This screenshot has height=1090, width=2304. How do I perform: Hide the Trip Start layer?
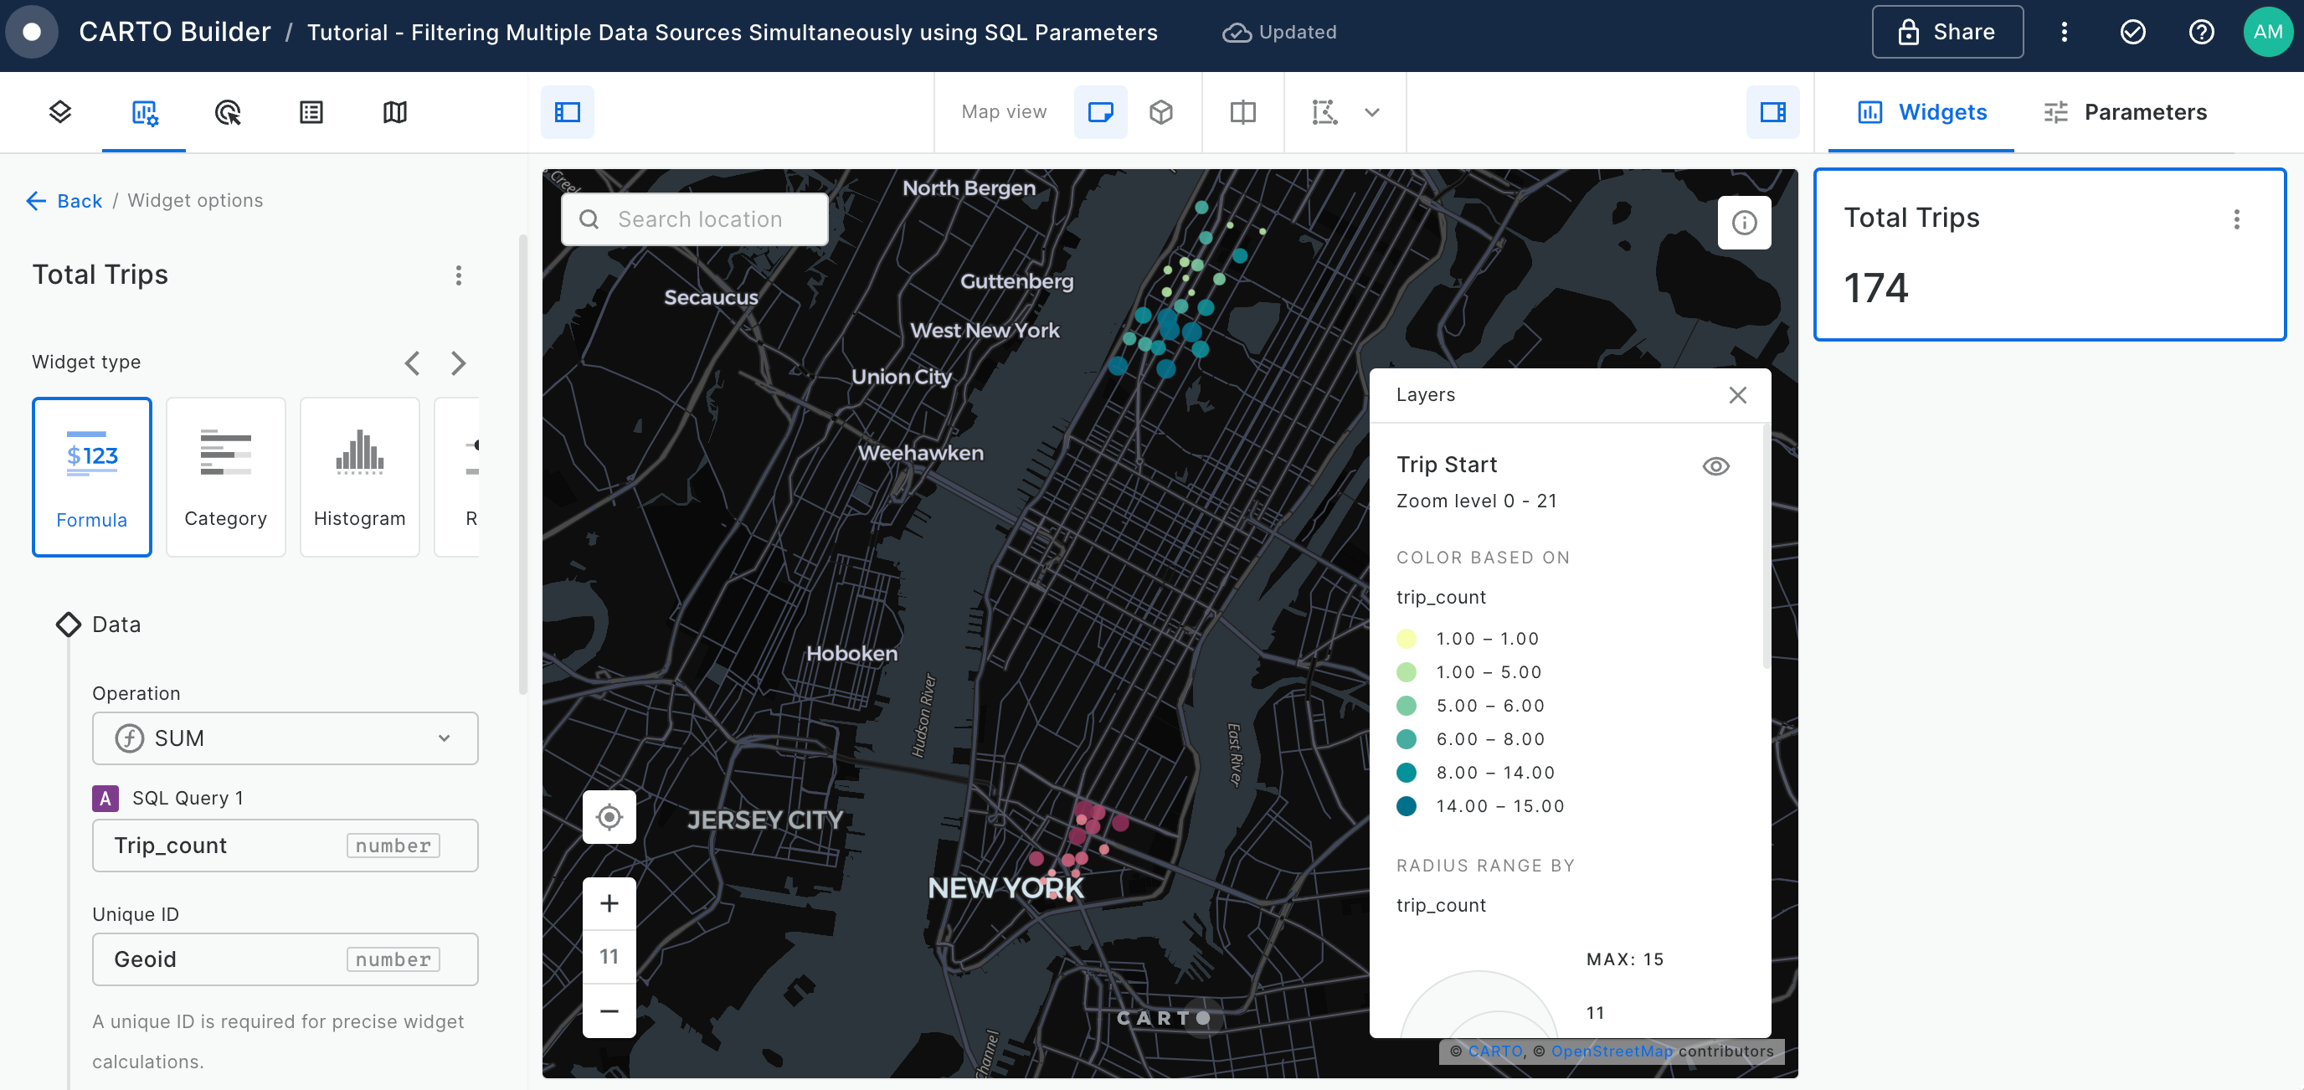tap(1716, 466)
